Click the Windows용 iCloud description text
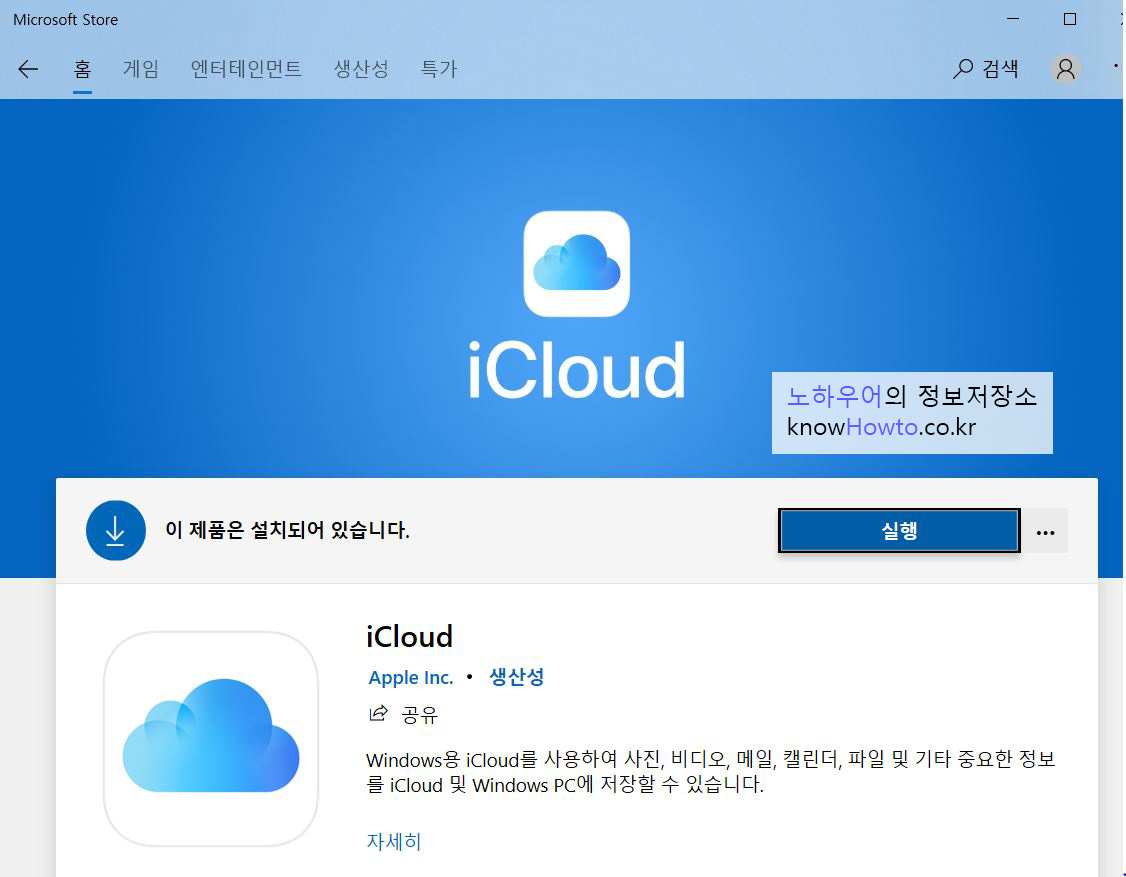The height and width of the screenshot is (877, 1126). (711, 772)
